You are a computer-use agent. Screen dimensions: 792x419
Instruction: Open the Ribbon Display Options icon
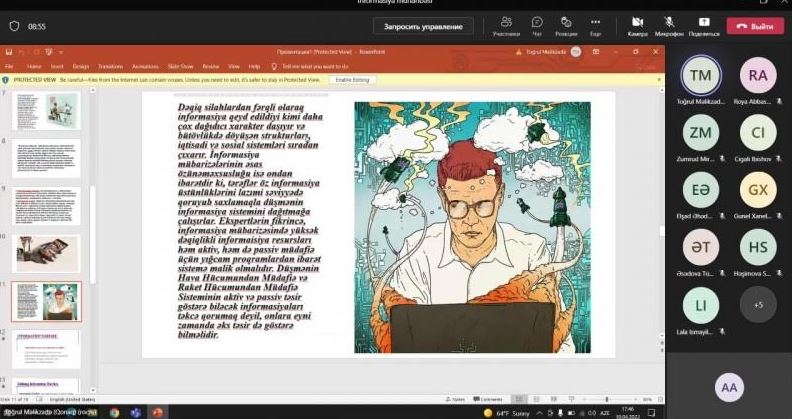[596, 52]
